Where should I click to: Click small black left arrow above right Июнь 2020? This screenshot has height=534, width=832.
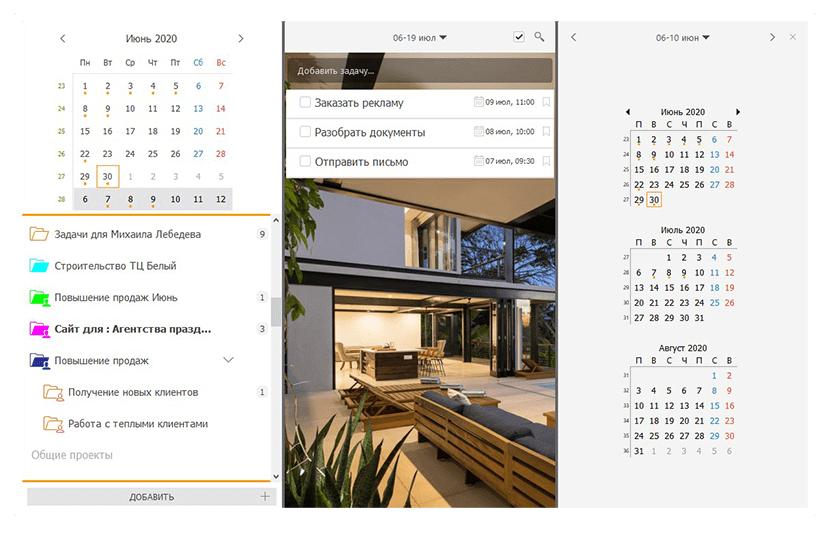click(x=628, y=112)
